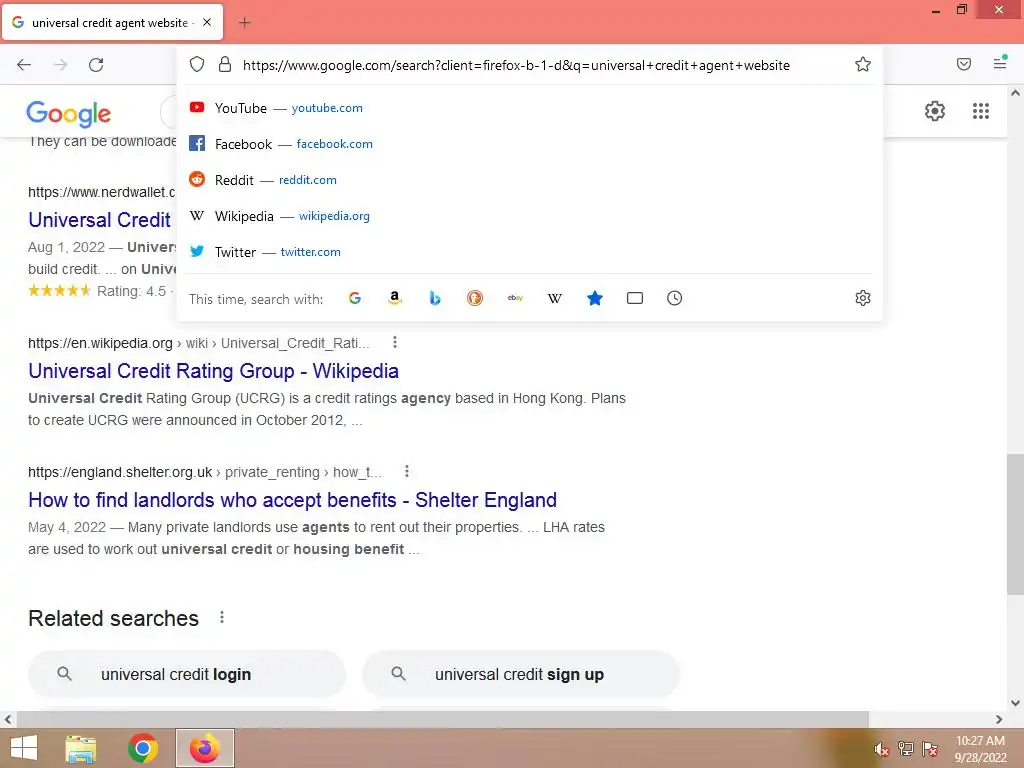Open options for the Wikipedia result
The width and height of the screenshot is (1024, 768).
(394, 342)
